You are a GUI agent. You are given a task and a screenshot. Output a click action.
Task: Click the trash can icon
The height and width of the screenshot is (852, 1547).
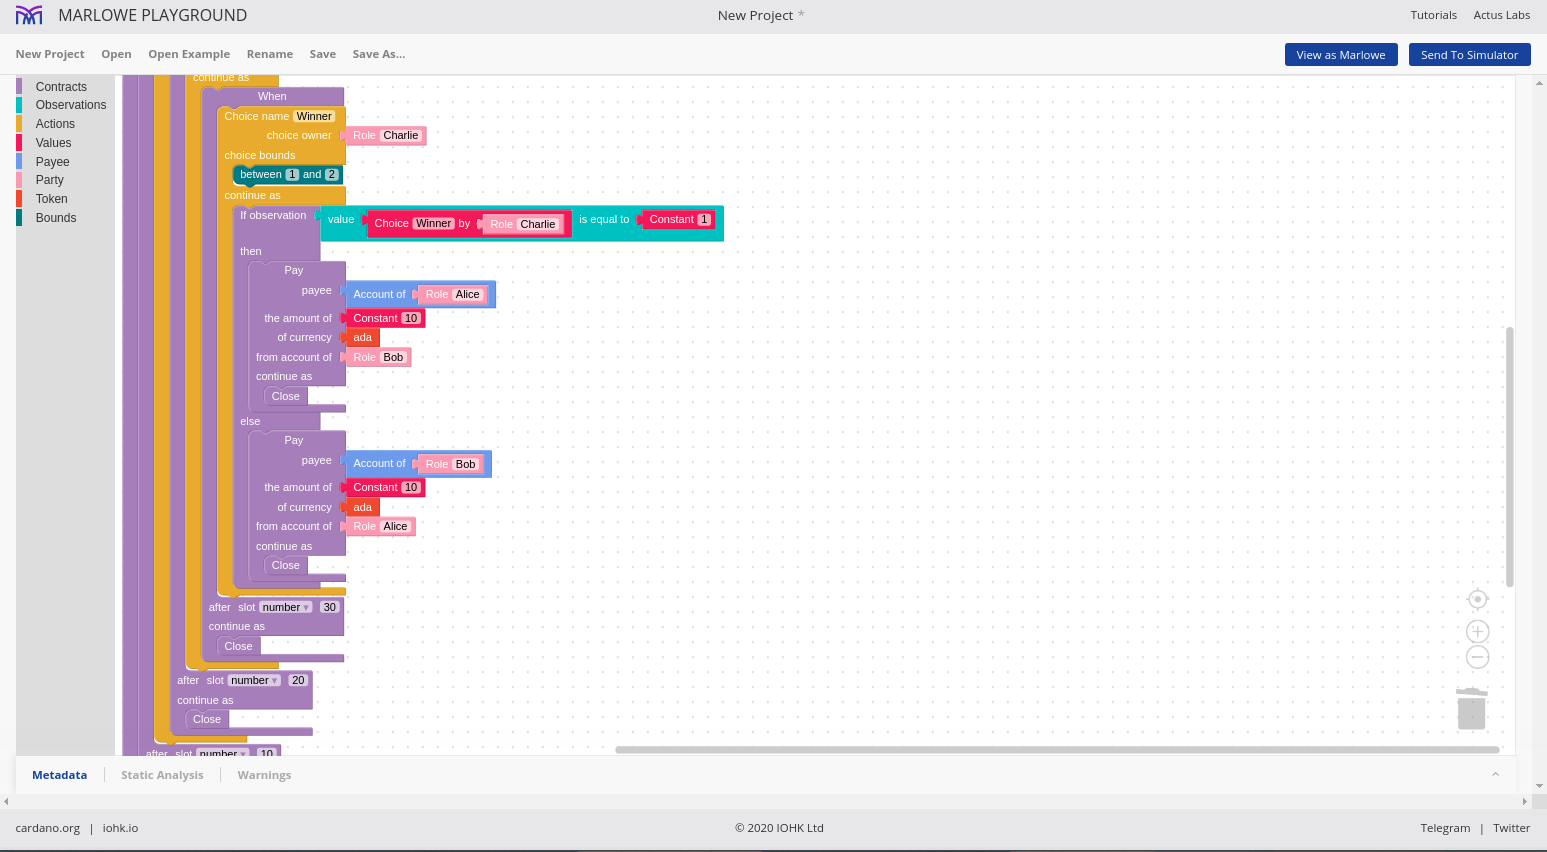pyautogui.click(x=1471, y=709)
